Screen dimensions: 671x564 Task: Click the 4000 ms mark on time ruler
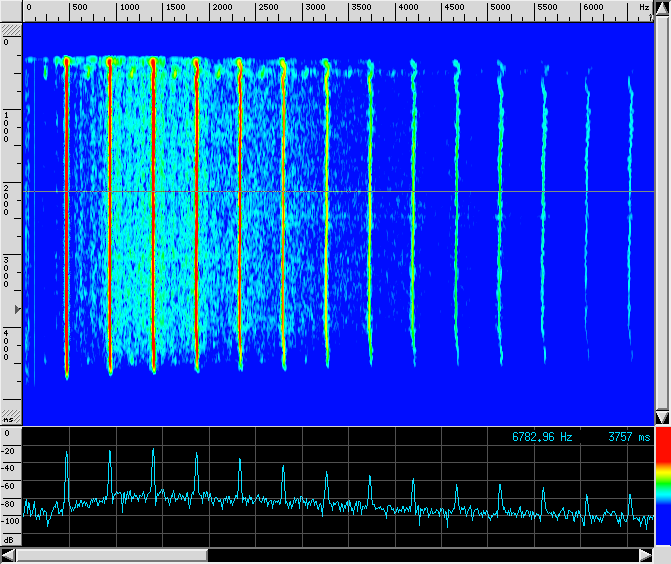click(x=9, y=339)
